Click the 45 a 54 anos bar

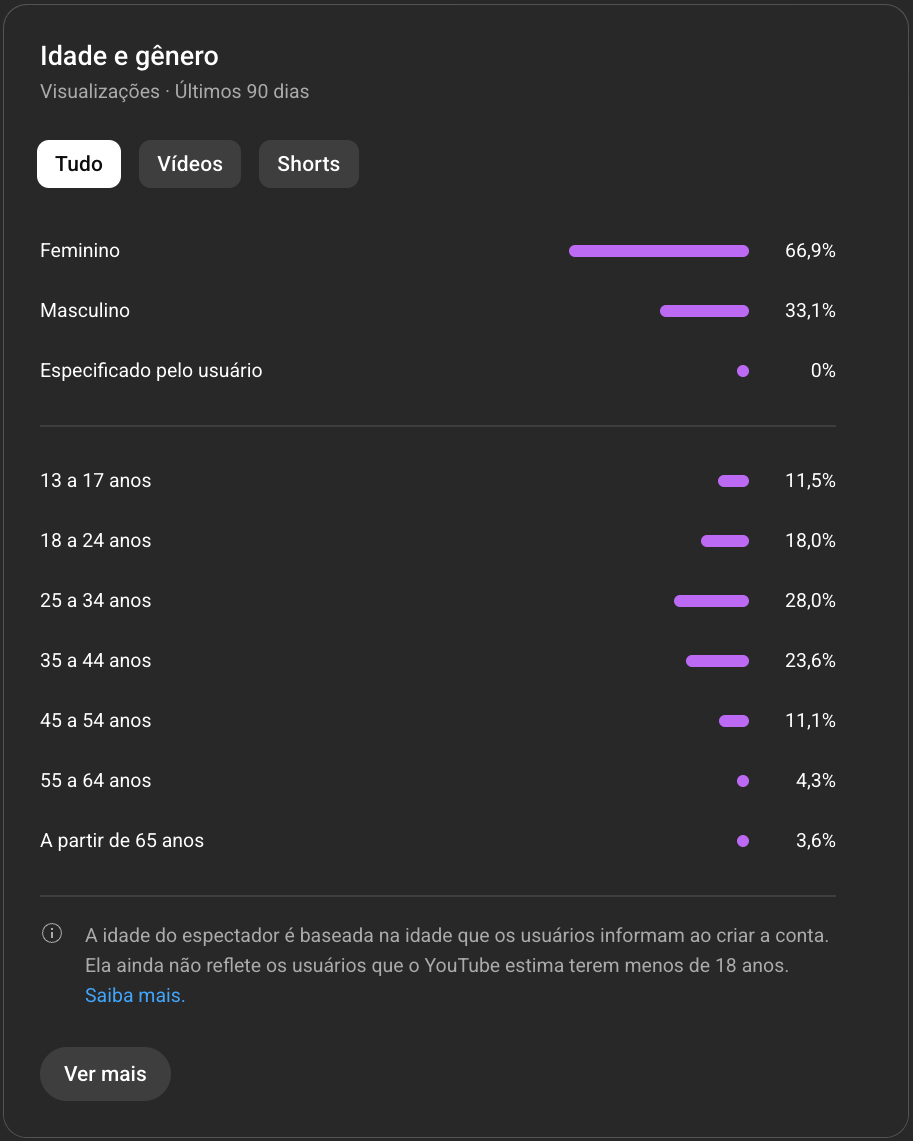(733, 721)
